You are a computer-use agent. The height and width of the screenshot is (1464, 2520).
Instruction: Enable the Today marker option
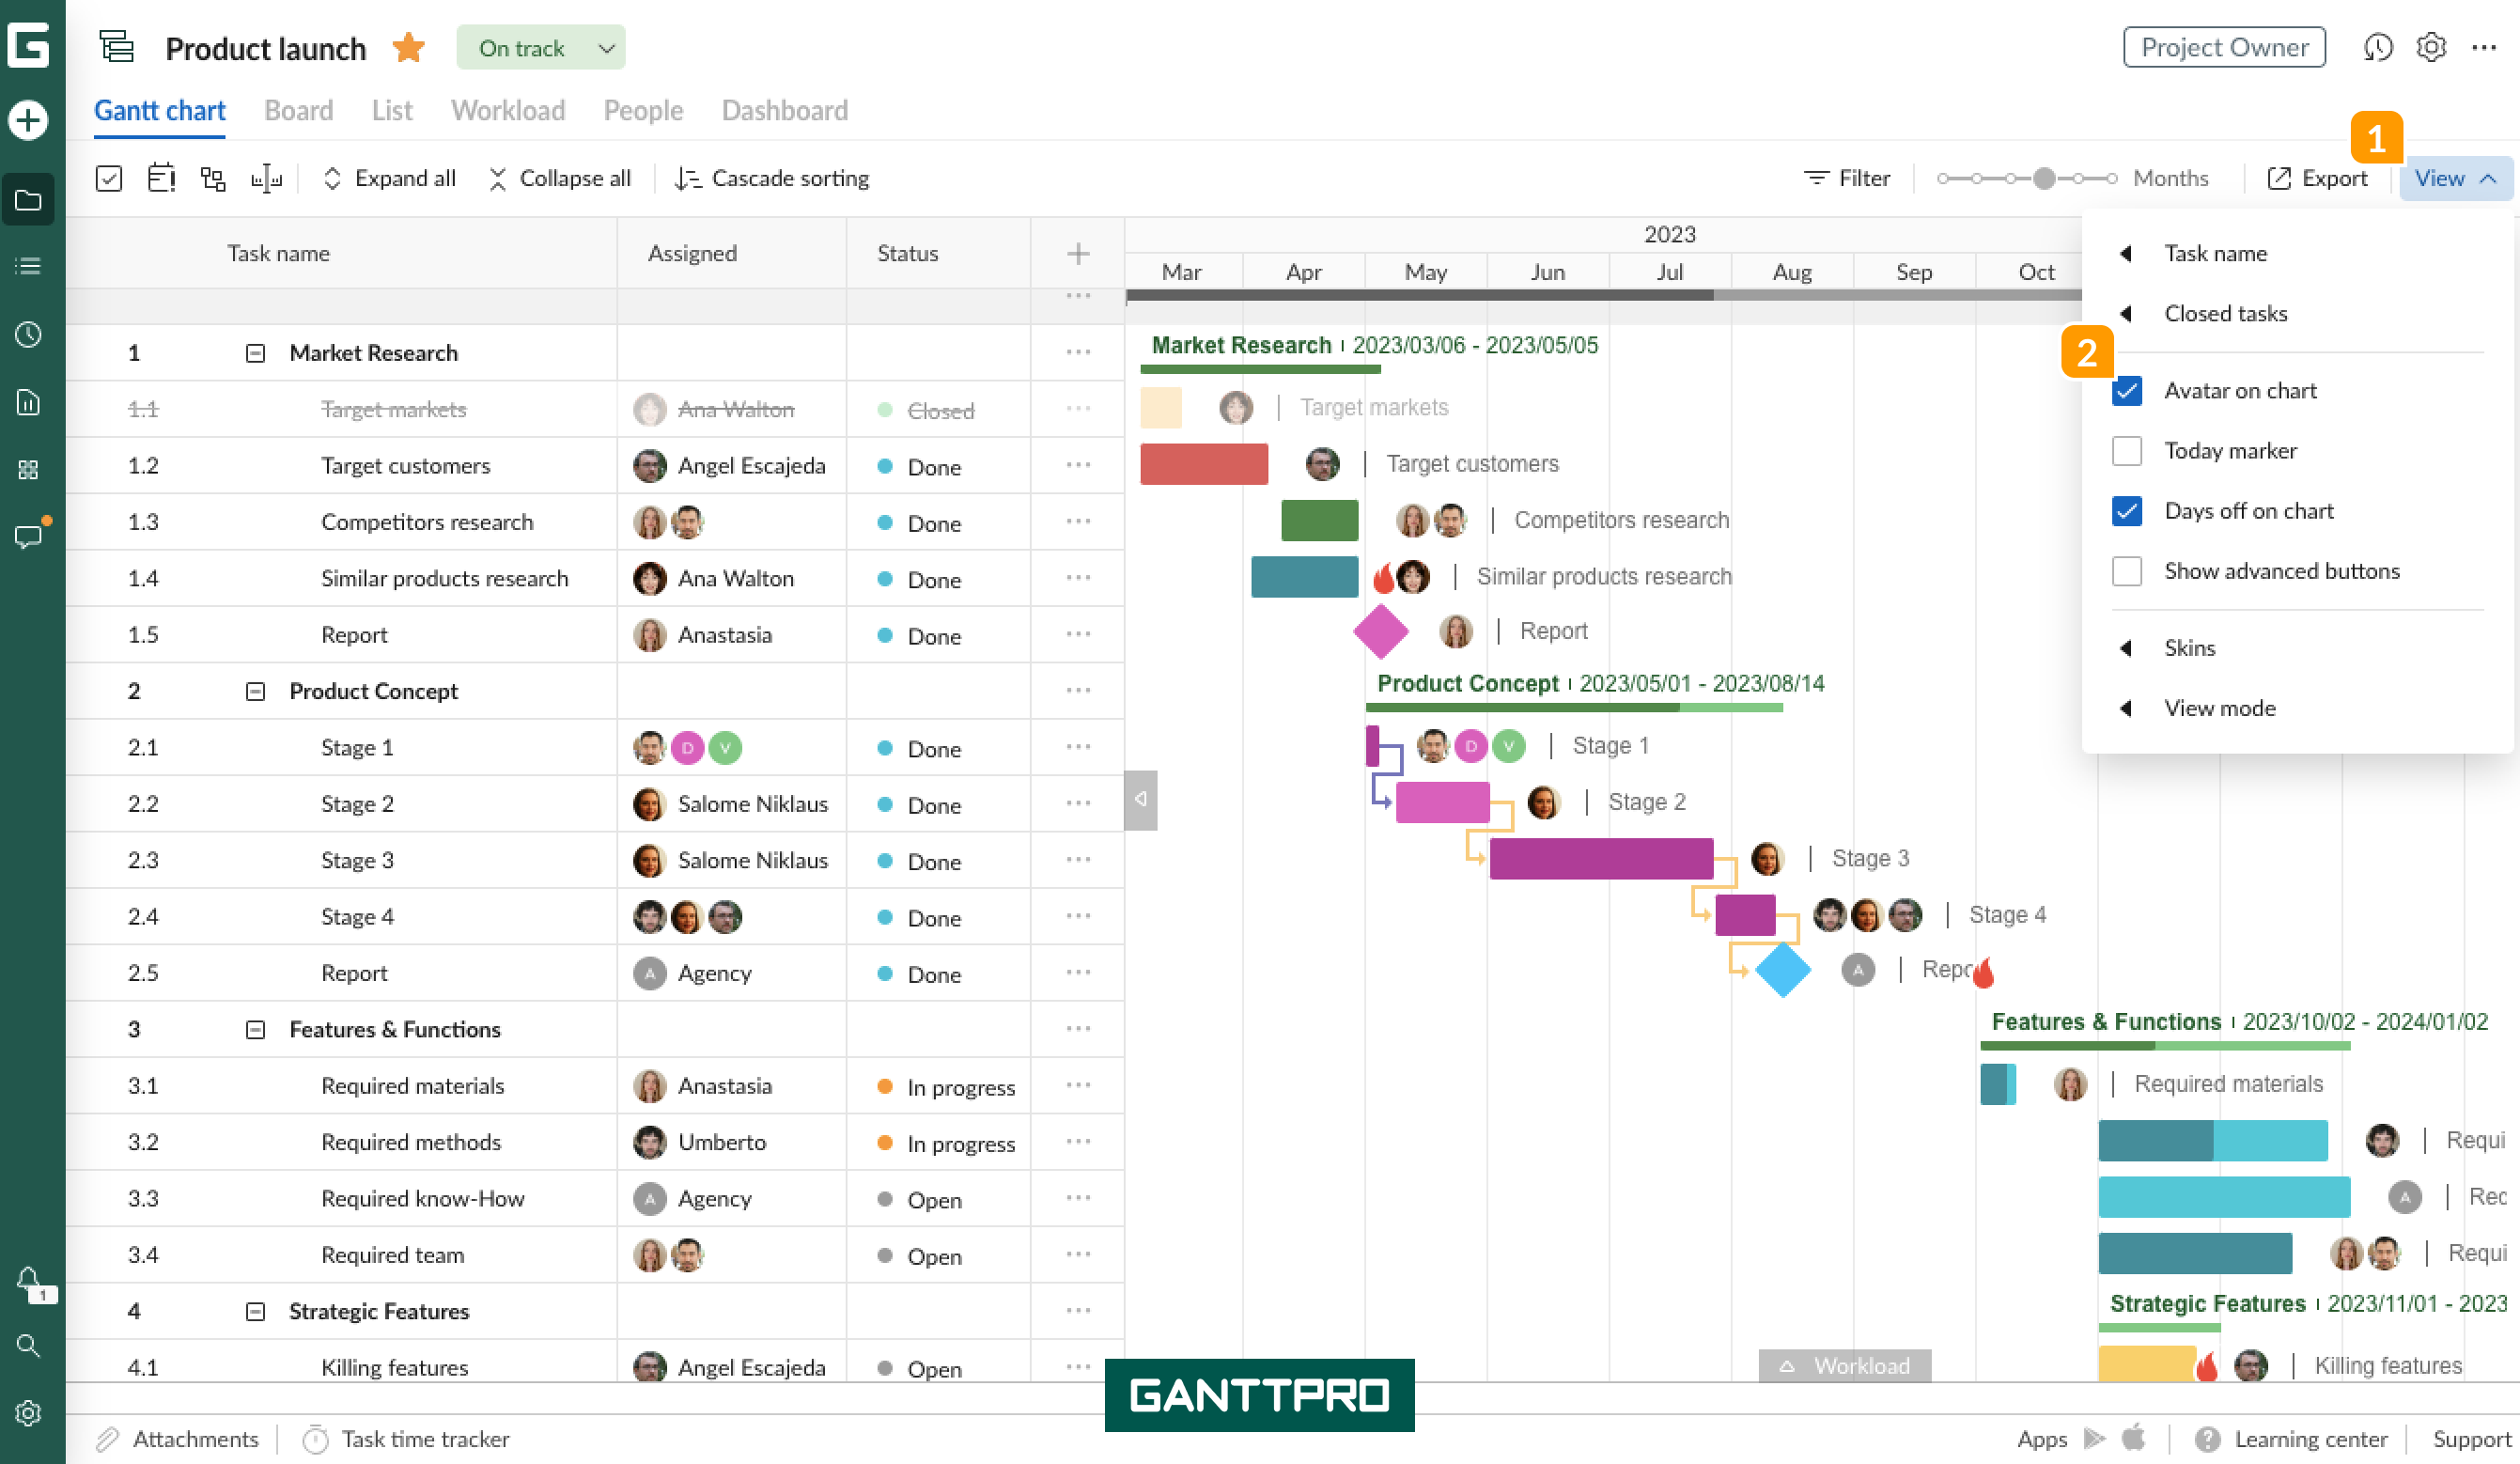[x=2128, y=451]
